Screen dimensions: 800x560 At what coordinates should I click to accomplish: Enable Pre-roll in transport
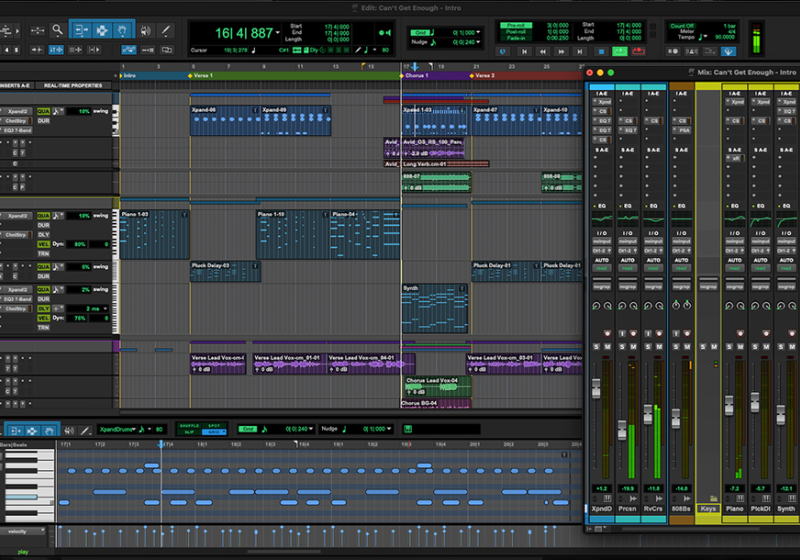tap(516, 25)
